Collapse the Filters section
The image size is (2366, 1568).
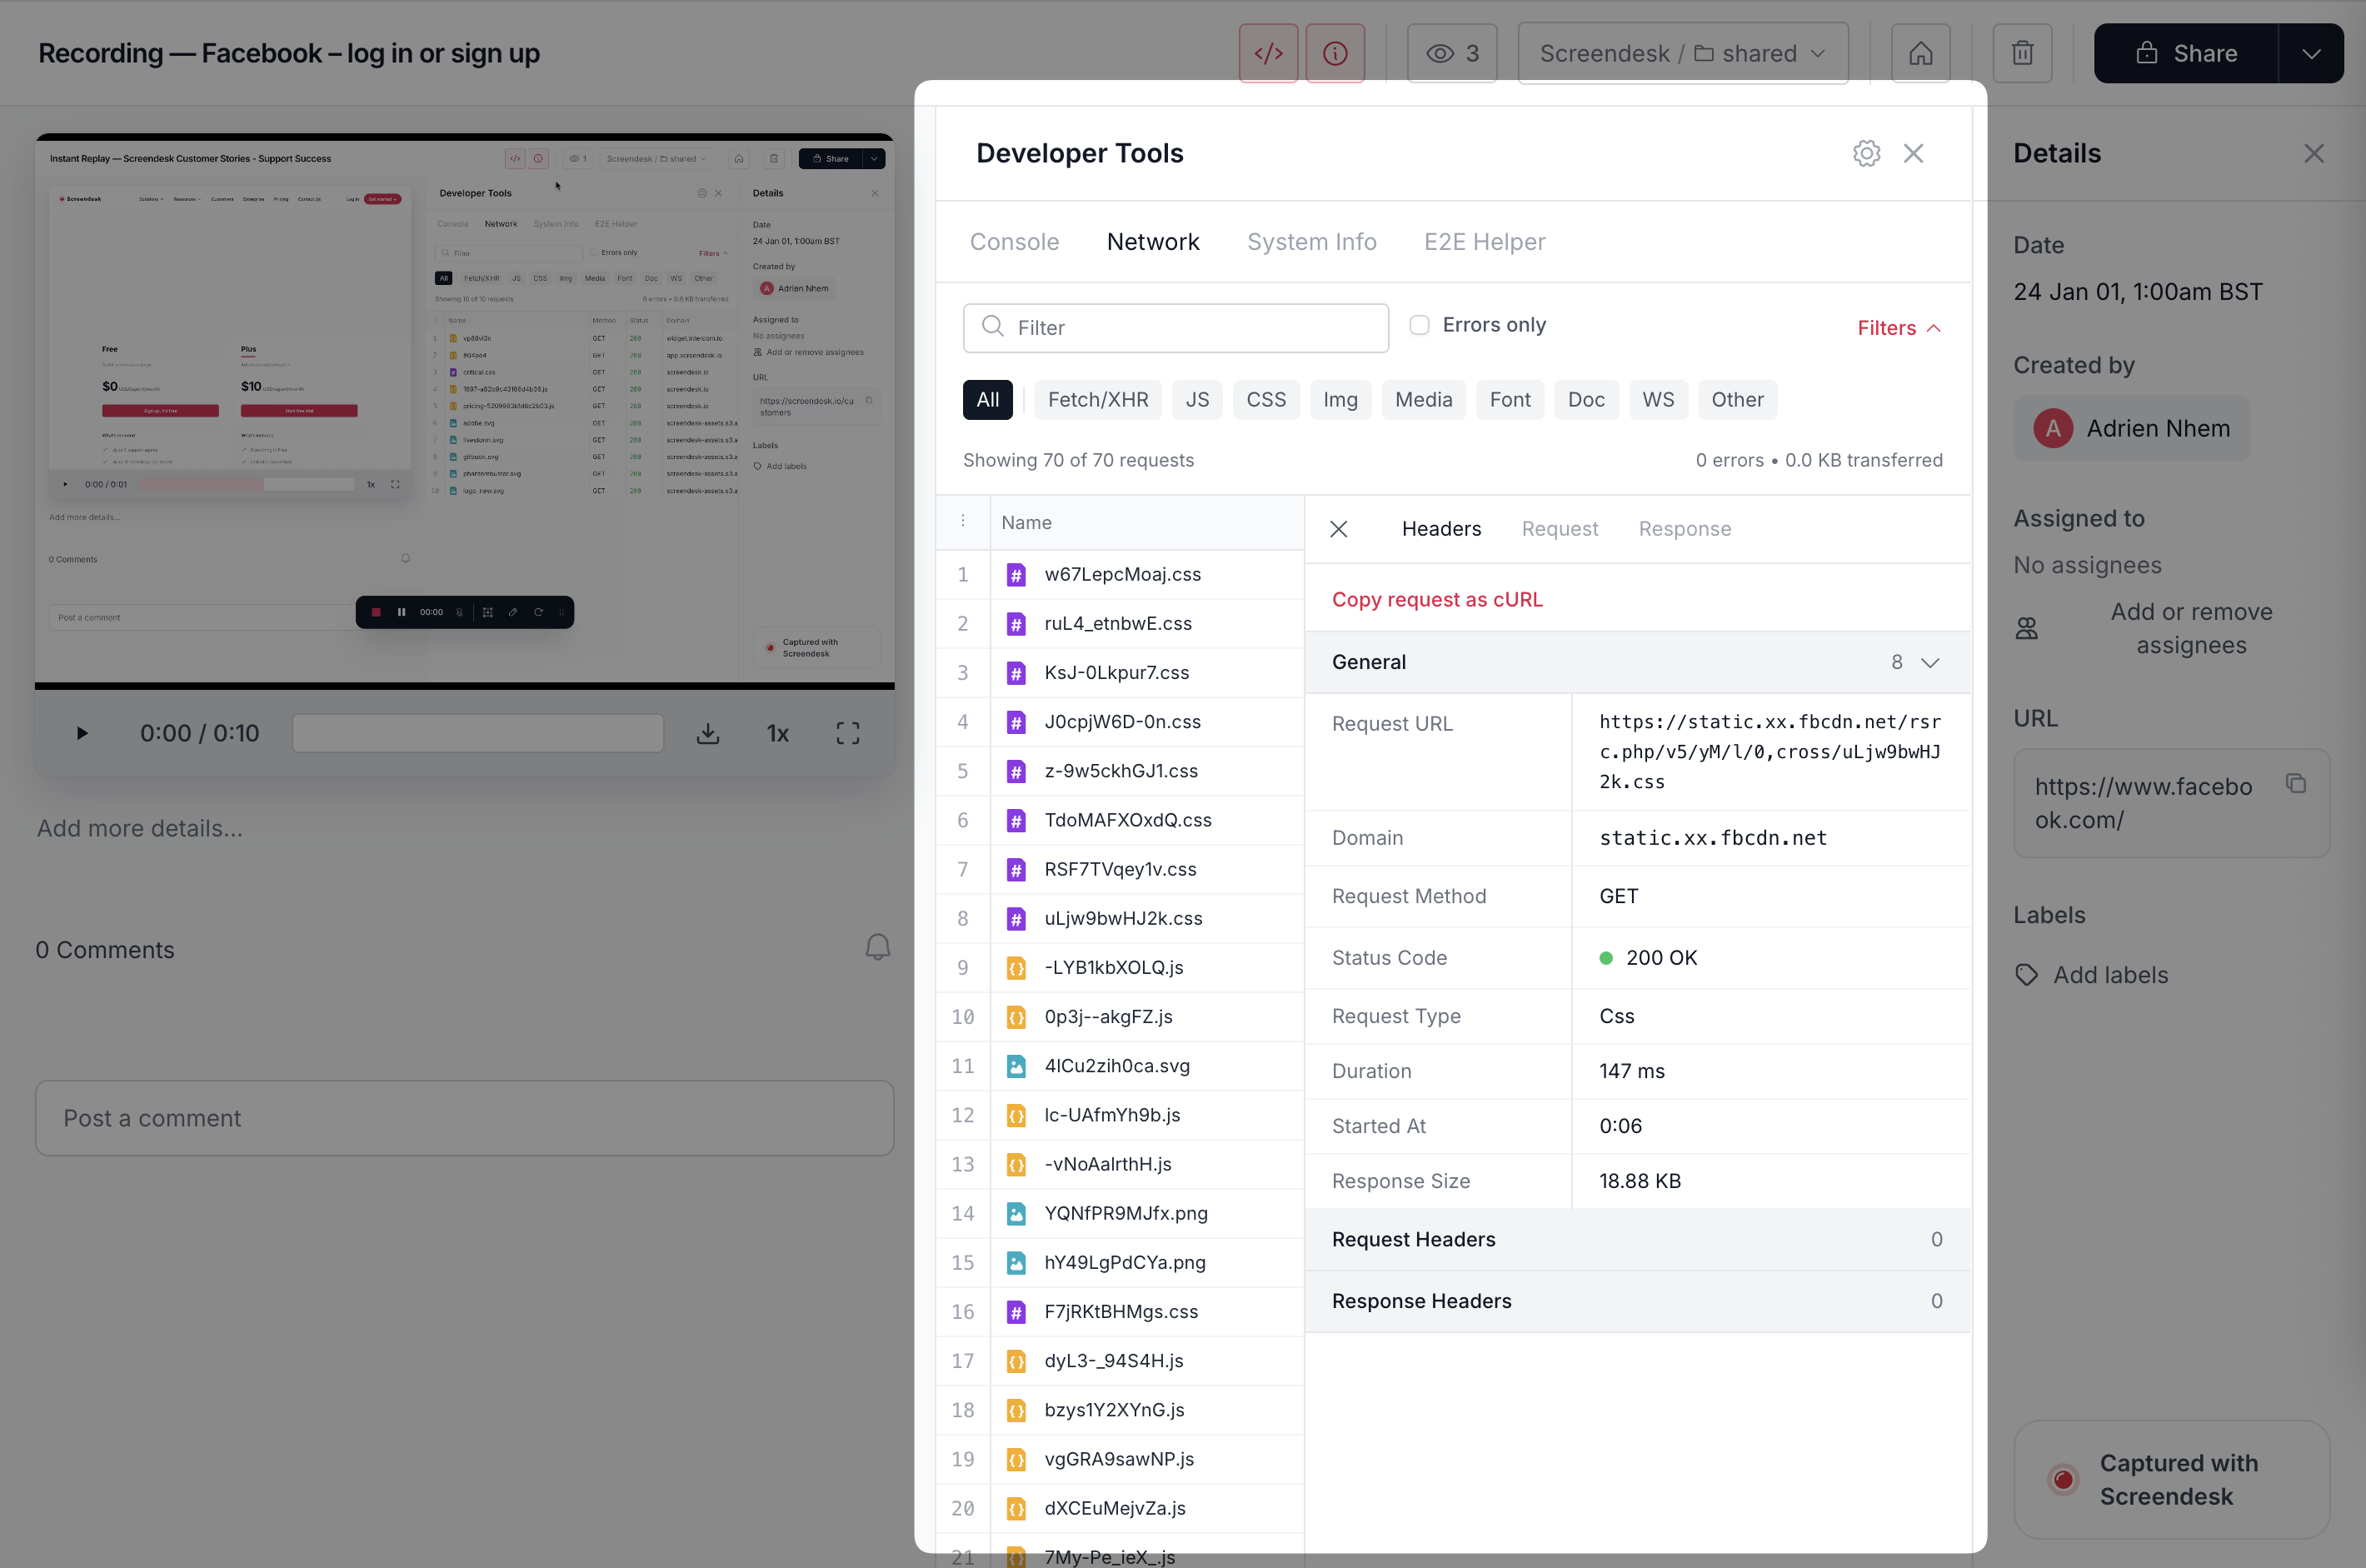(1898, 328)
